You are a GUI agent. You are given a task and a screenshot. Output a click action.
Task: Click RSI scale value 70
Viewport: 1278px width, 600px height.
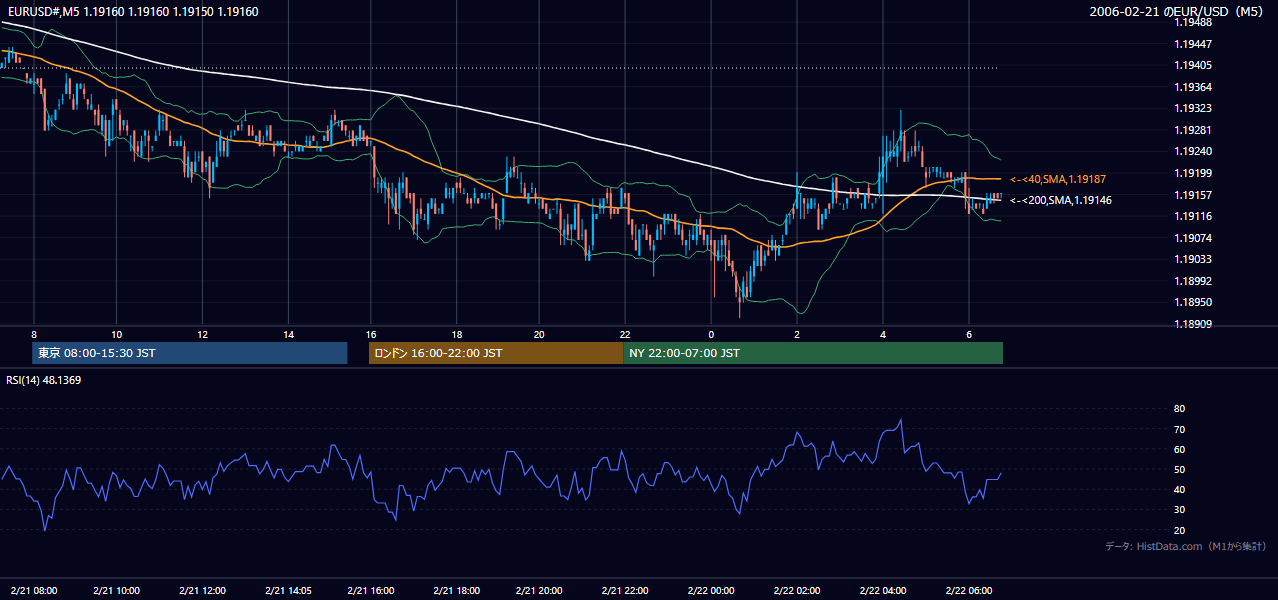[1179, 430]
